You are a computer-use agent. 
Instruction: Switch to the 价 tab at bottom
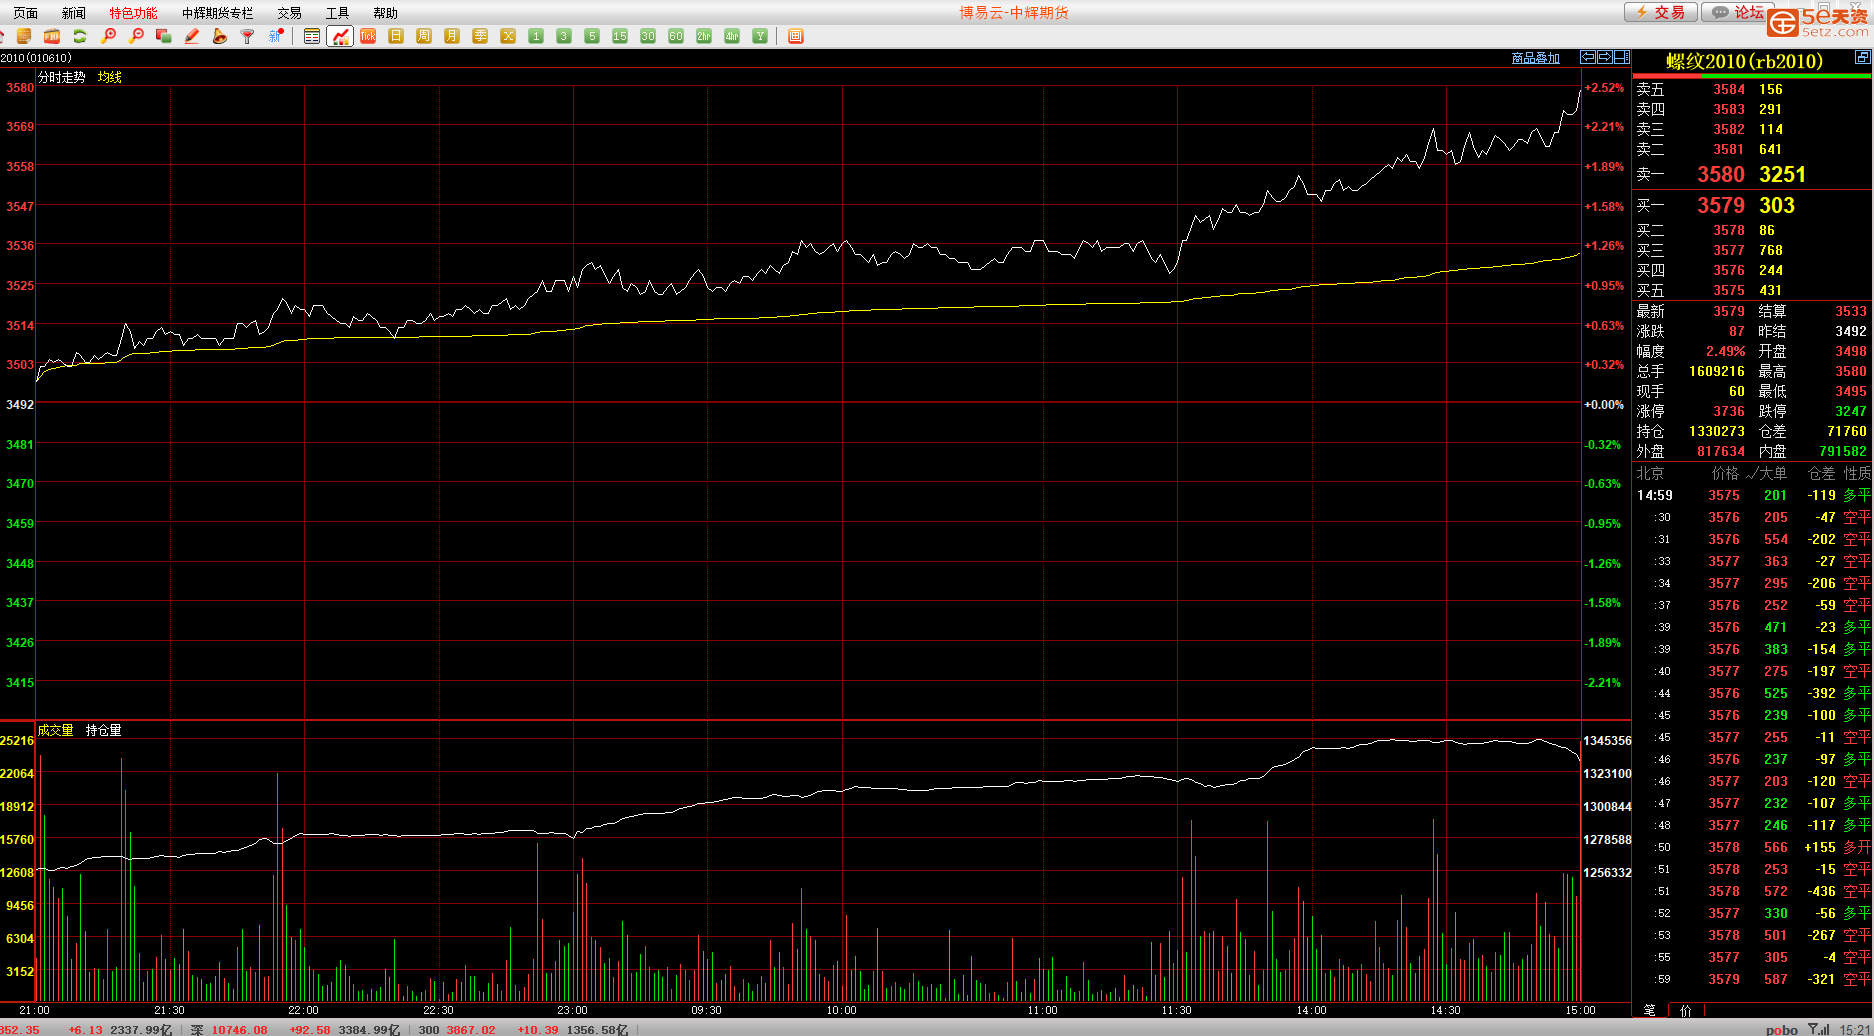click(x=1686, y=1010)
